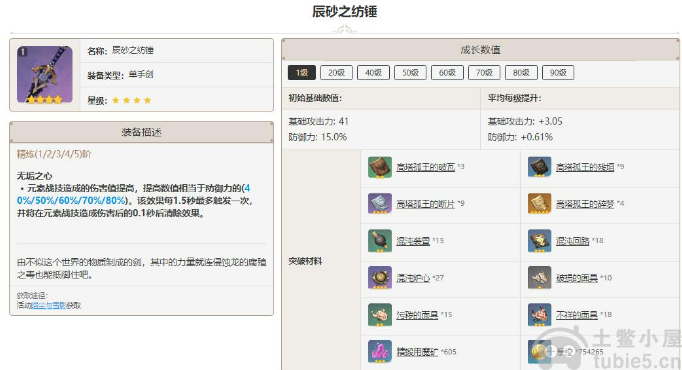The width and height of the screenshot is (682, 370).
Task: Click the 精锻用魔矿 crystal icon
Action: 380,352
